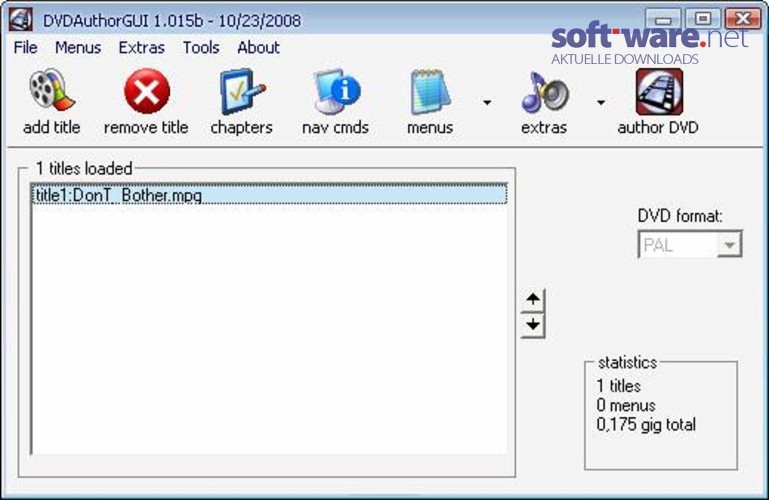
Task: Open the Menus menu in menu bar
Action: coord(78,48)
